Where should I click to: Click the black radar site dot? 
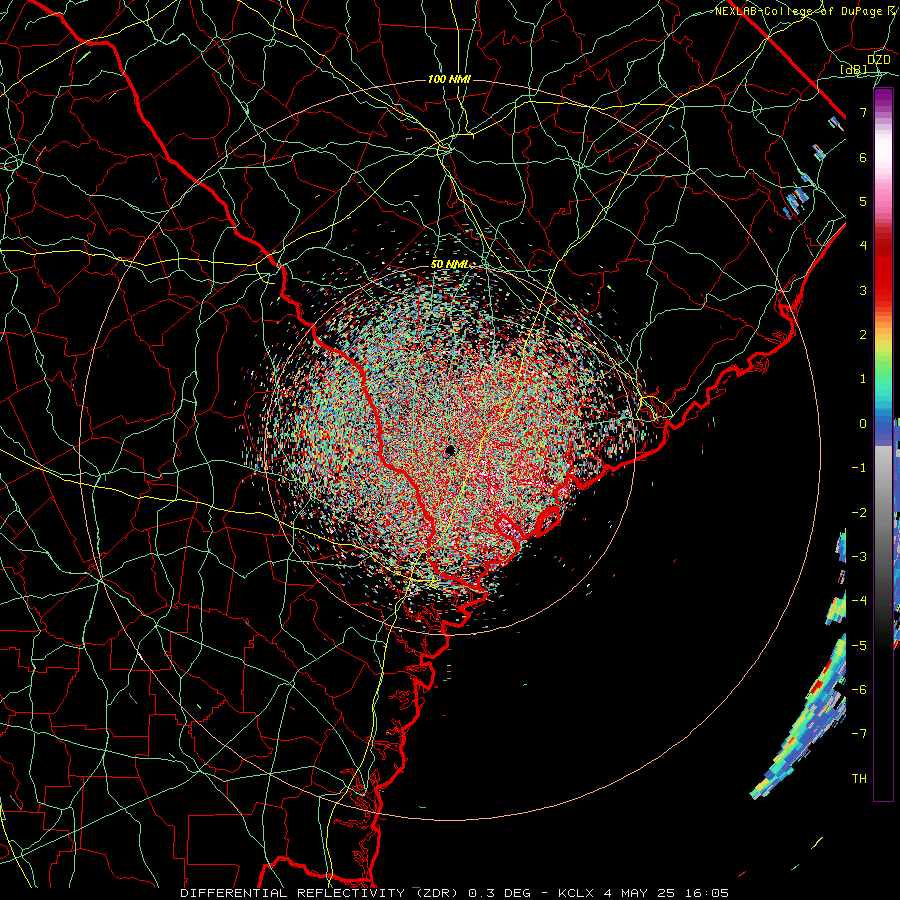450,450
